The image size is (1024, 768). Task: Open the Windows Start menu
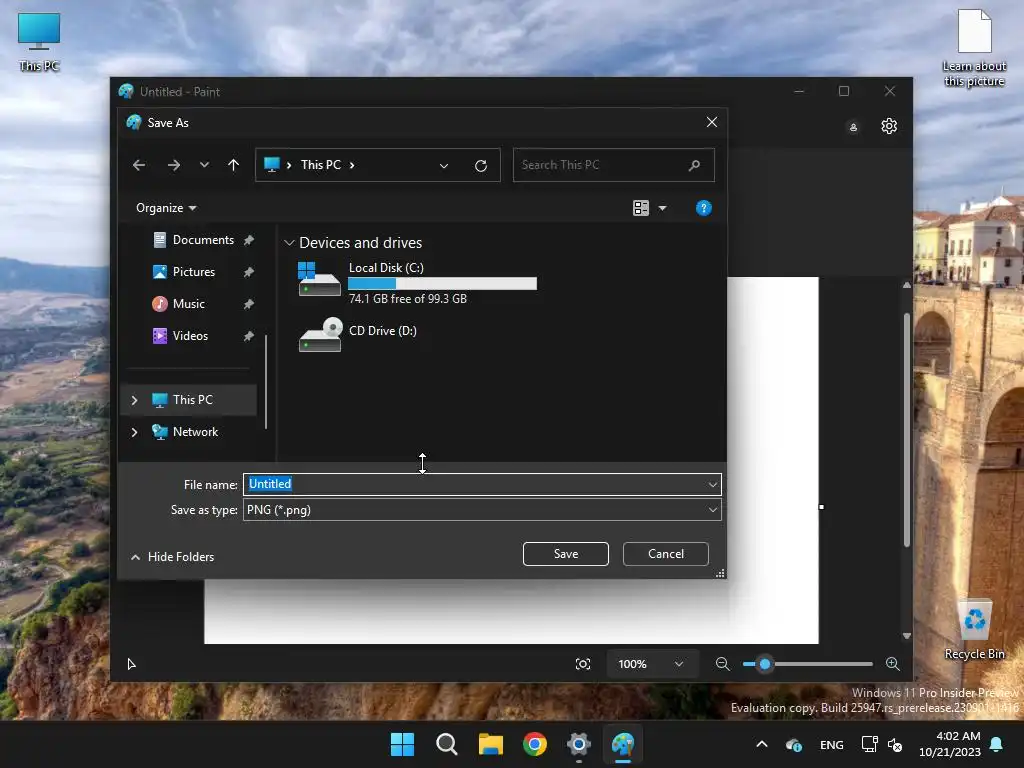click(402, 744)
